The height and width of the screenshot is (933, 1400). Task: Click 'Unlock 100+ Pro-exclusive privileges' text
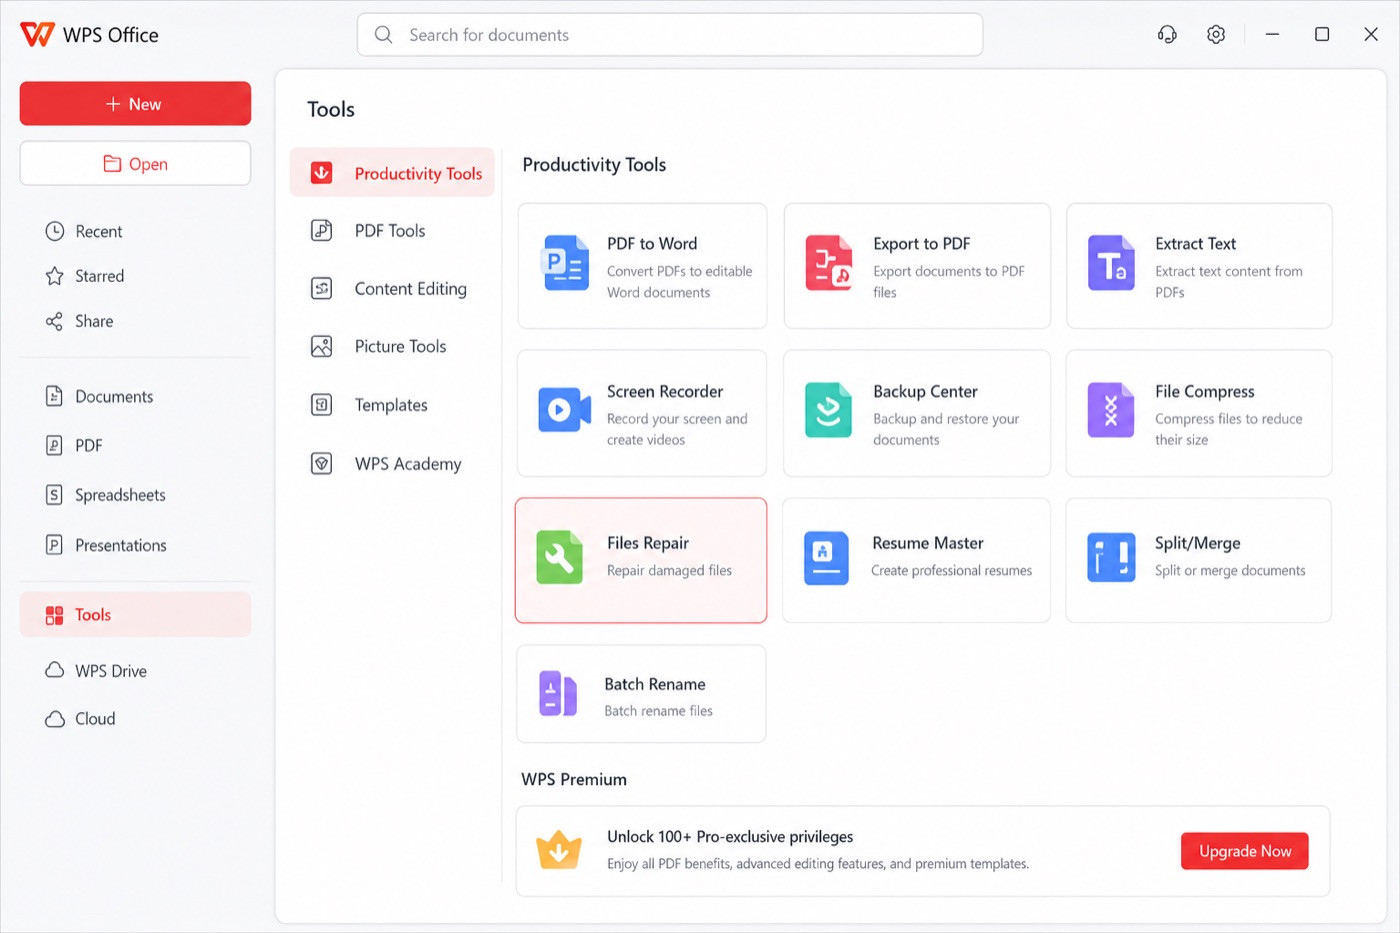[730, 837]
